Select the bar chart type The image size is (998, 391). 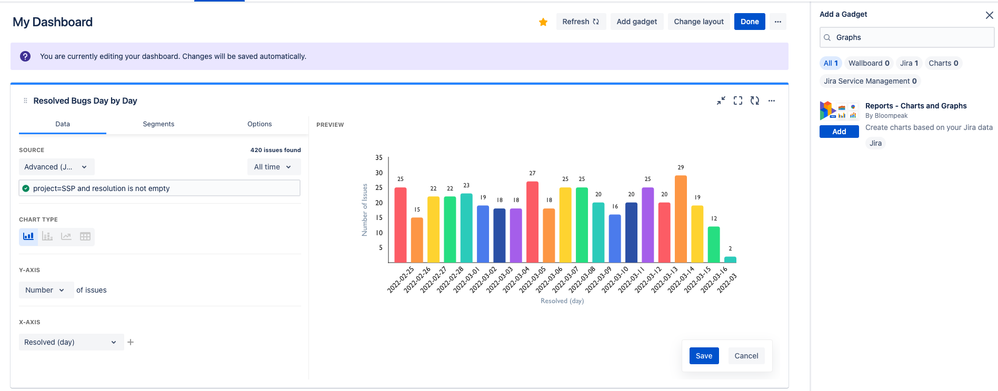click(x=28, y=236)
